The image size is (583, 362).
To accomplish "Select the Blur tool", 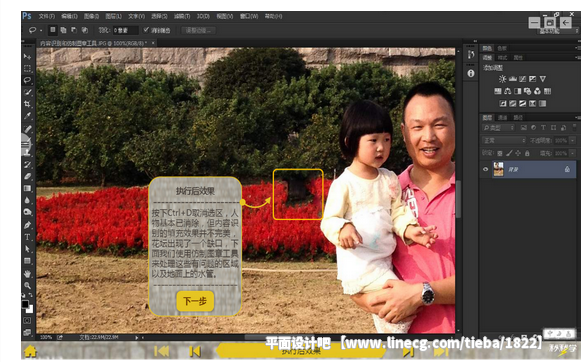I will click(x=27, y=200).
